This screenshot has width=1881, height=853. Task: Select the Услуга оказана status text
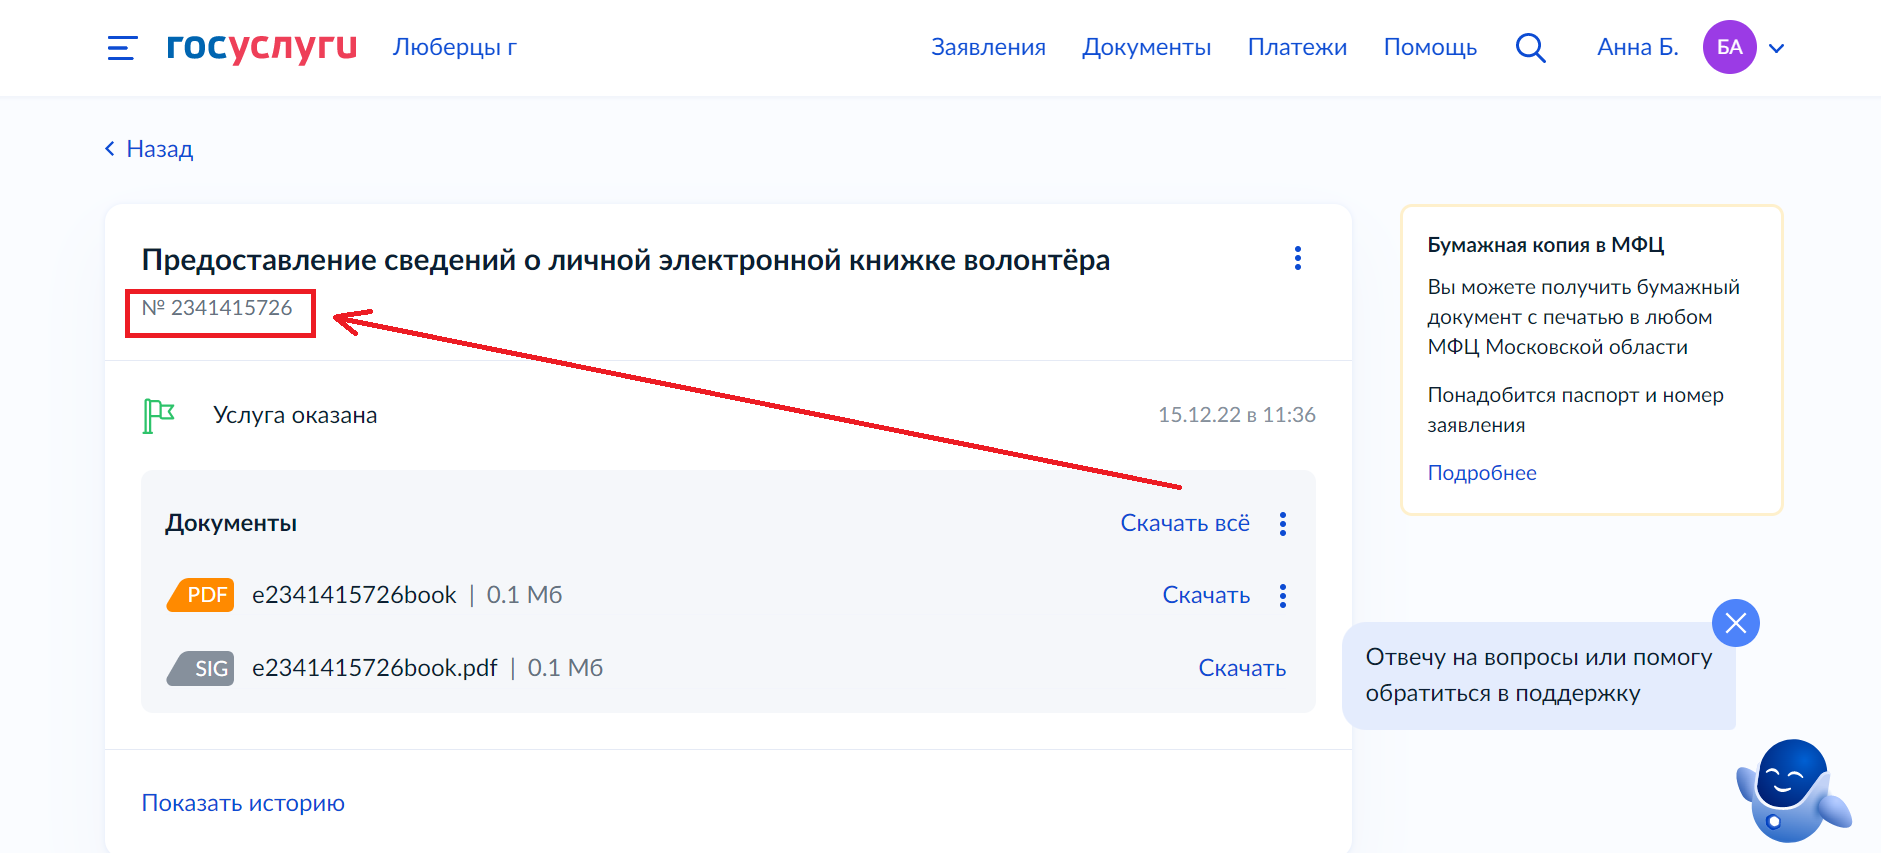pyautogui.click(x=295, y=415)
